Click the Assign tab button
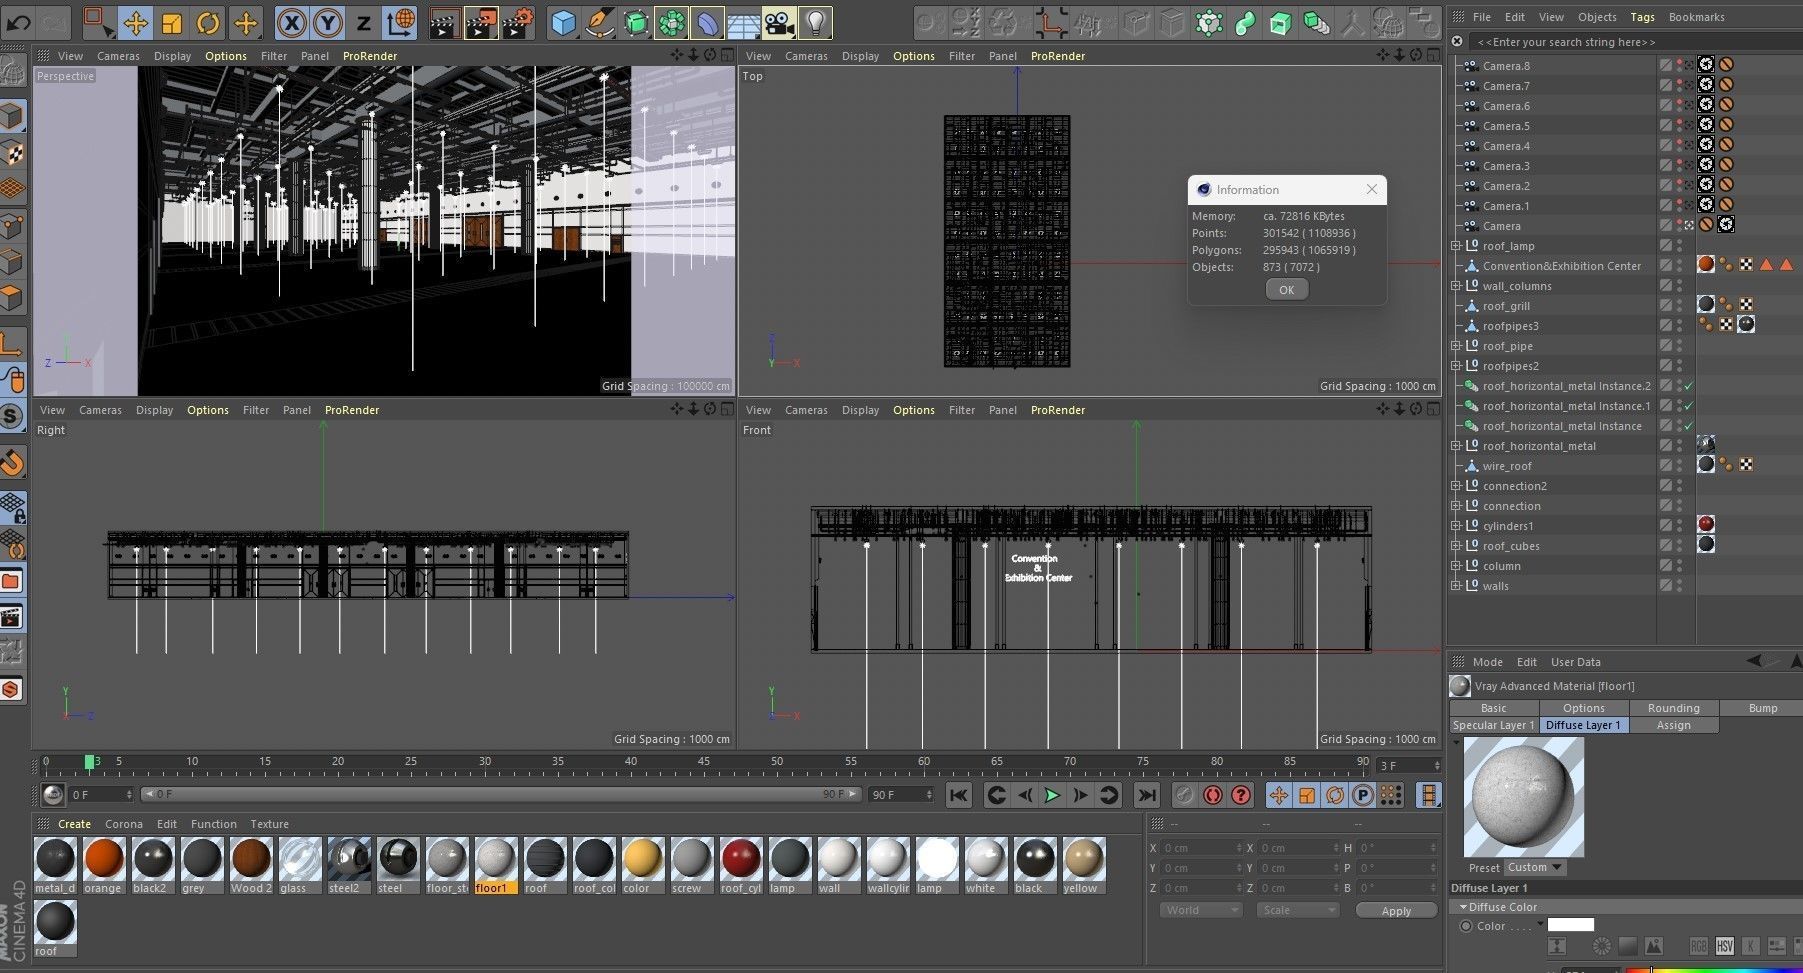This screenshot has width=1803, height=973. [1673, 725]
